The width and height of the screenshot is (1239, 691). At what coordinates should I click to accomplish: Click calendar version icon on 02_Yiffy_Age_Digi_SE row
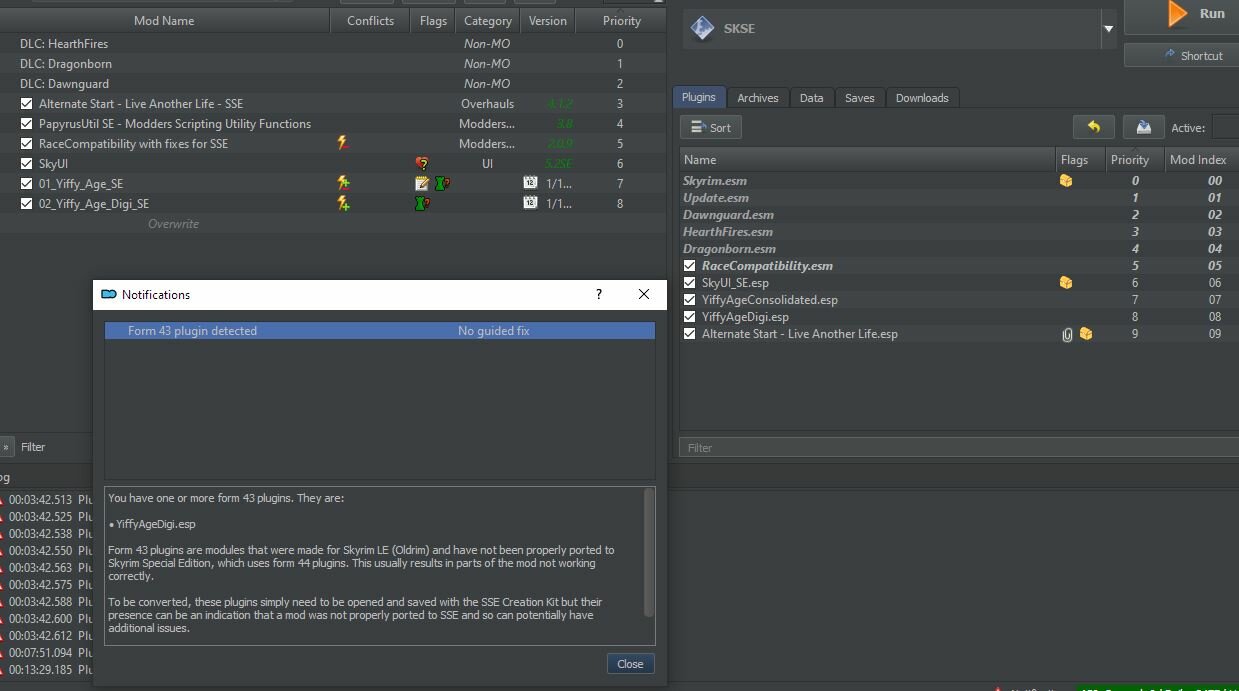530,203
